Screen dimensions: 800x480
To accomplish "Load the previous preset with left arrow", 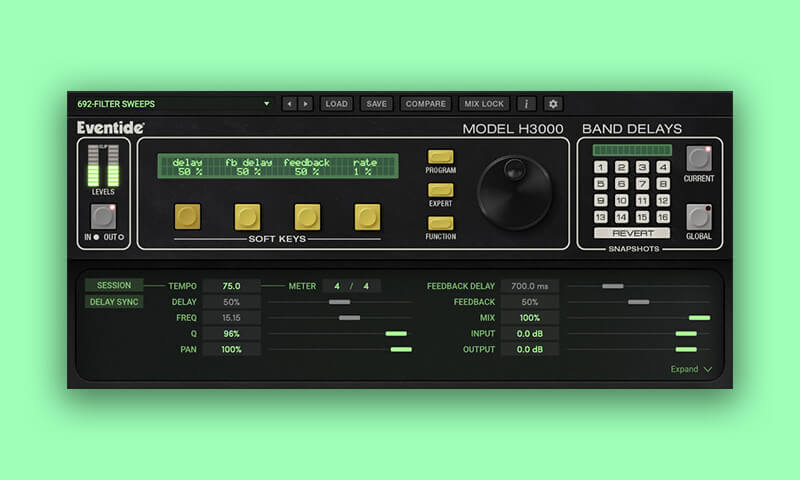I will click(x=289, y=104).
